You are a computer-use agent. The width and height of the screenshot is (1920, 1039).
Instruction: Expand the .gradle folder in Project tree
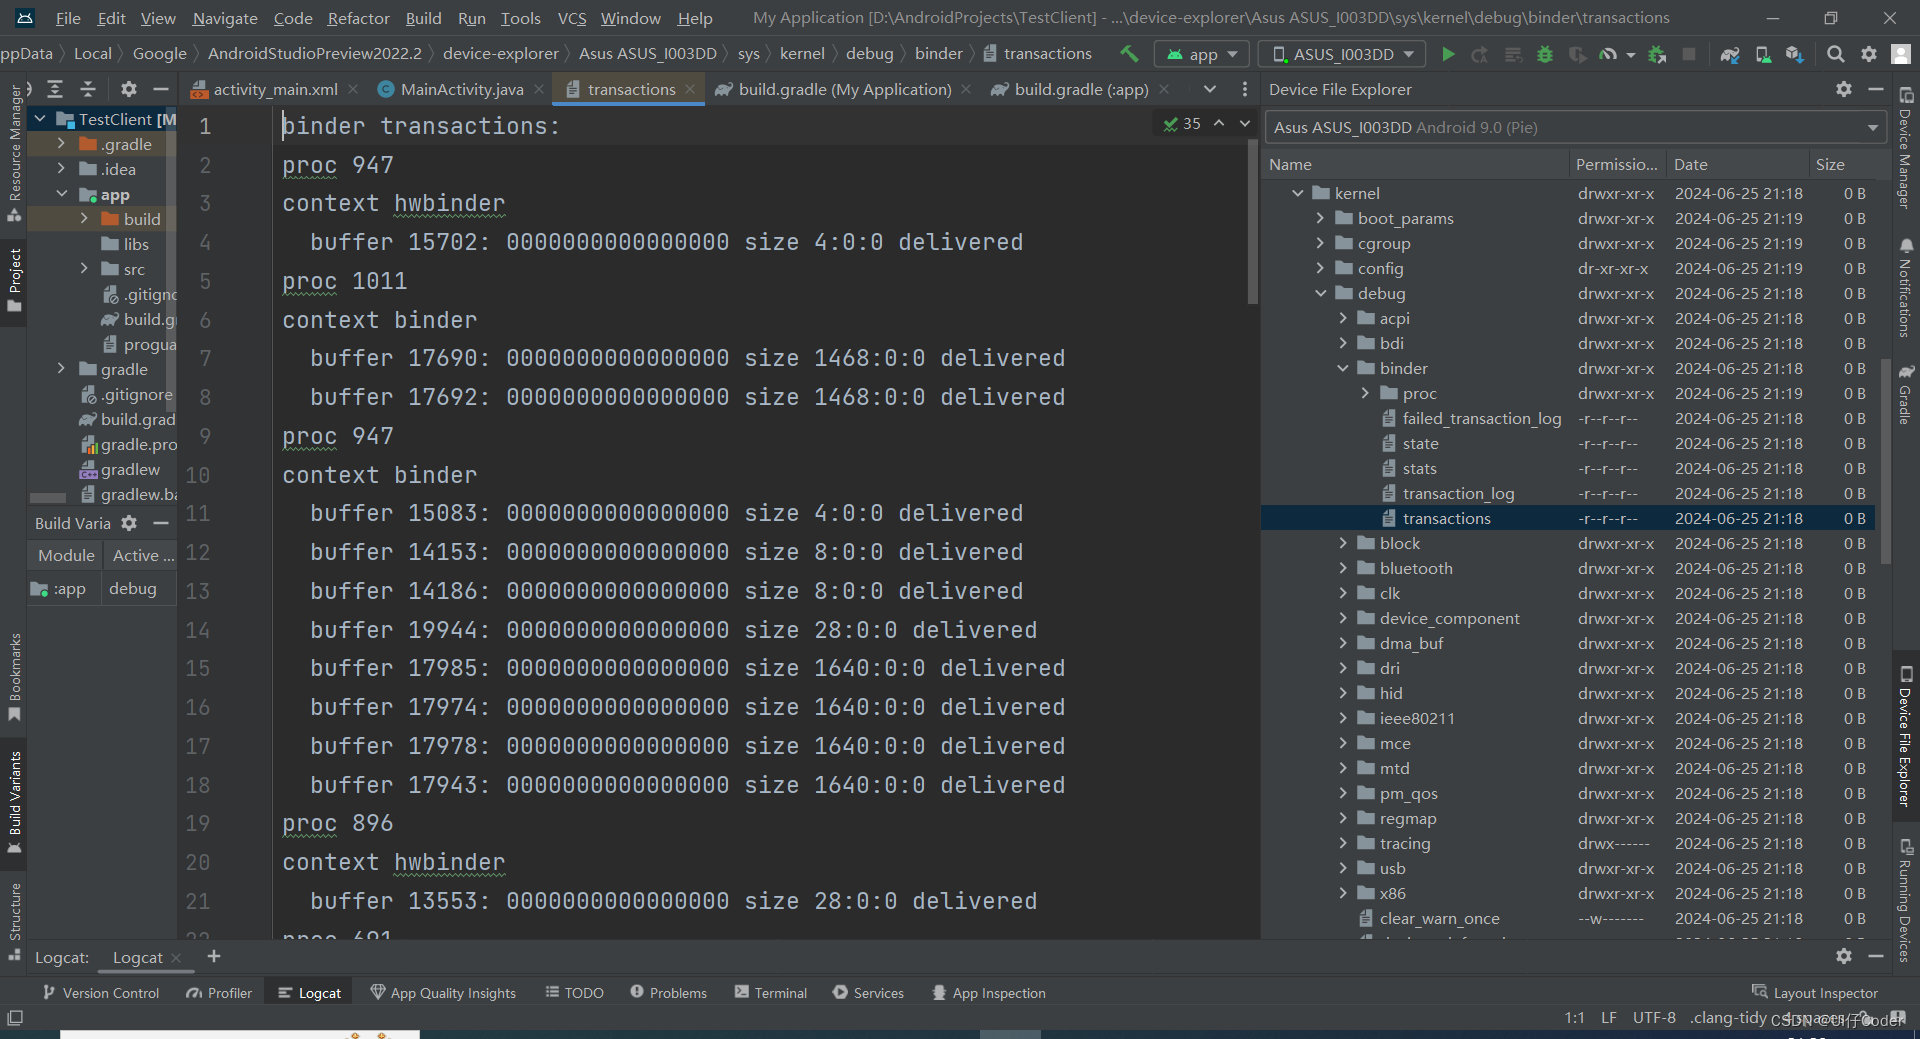point(61,144)
